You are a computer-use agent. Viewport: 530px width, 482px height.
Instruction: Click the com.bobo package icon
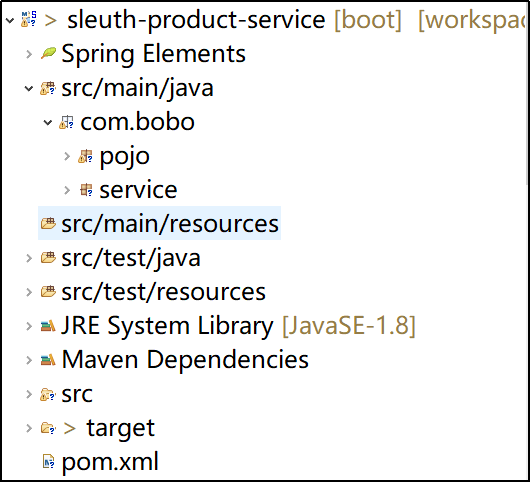(x=66, y=122)
